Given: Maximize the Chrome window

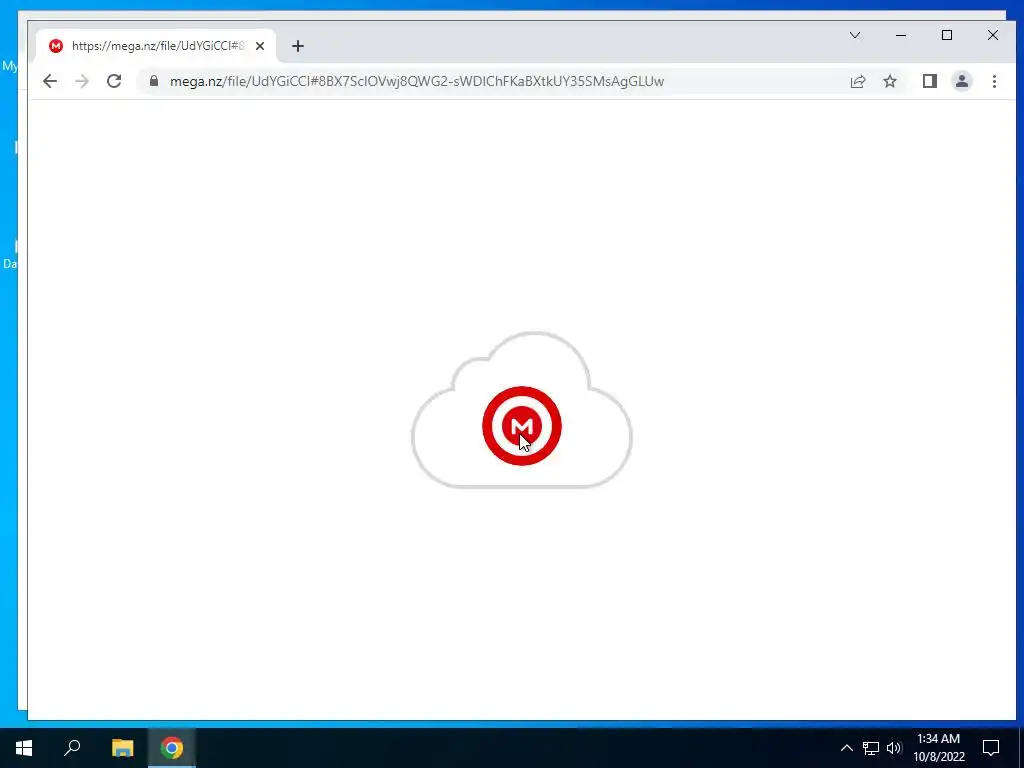Looking at the screenshot, I should pyautogui.click(x=947, y=35).
